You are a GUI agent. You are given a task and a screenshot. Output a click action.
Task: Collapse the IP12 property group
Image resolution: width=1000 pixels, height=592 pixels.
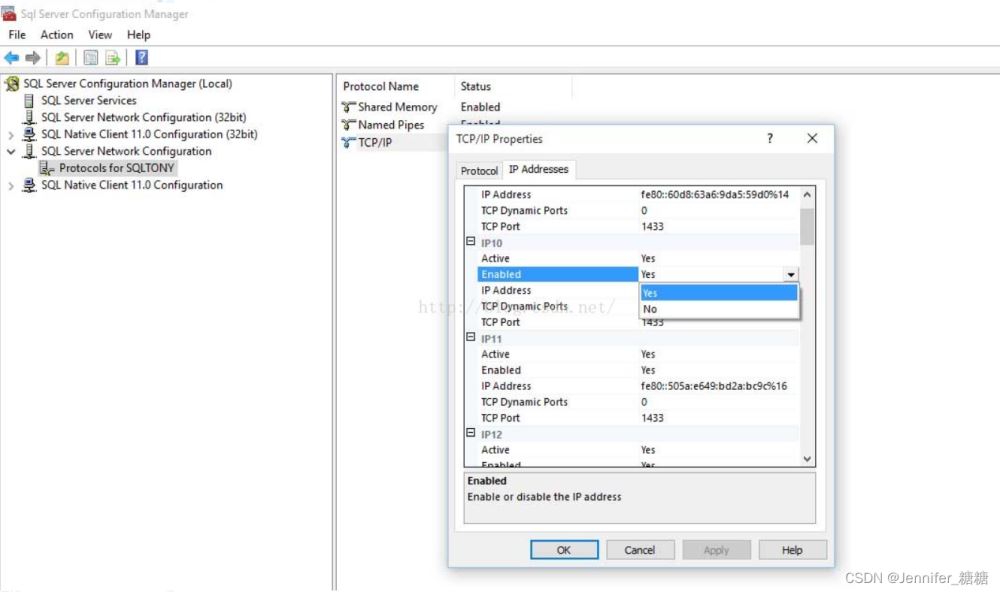(471, 433)
